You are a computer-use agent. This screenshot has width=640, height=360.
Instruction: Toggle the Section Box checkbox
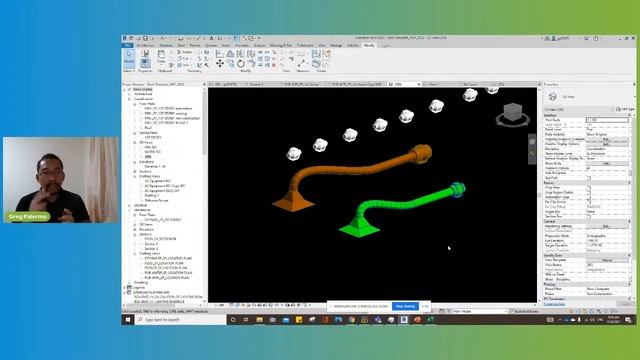pos(589,216)
